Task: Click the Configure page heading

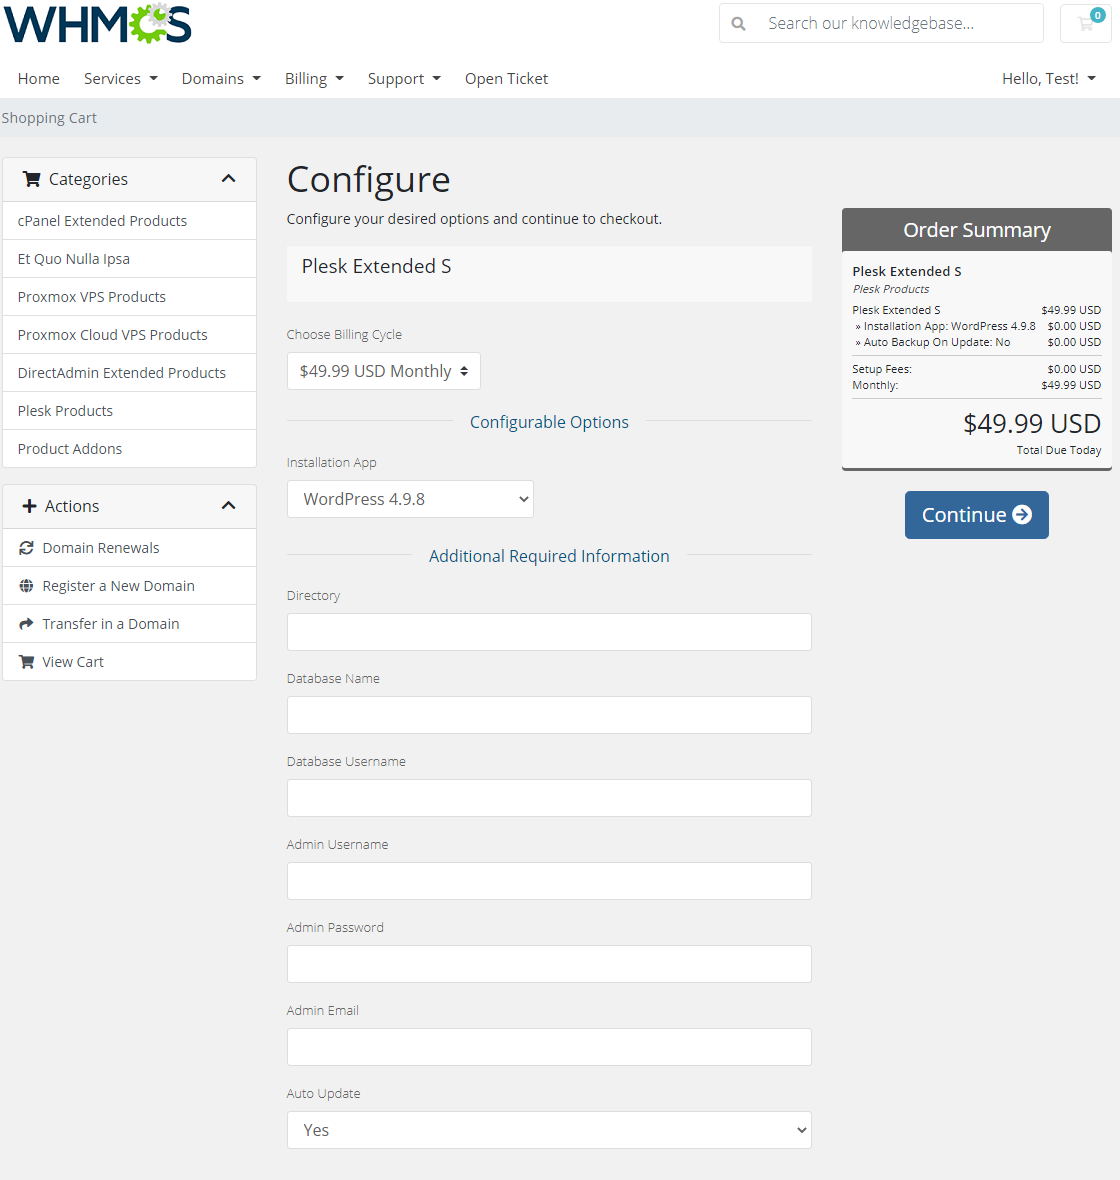Action: coord(369,180)
